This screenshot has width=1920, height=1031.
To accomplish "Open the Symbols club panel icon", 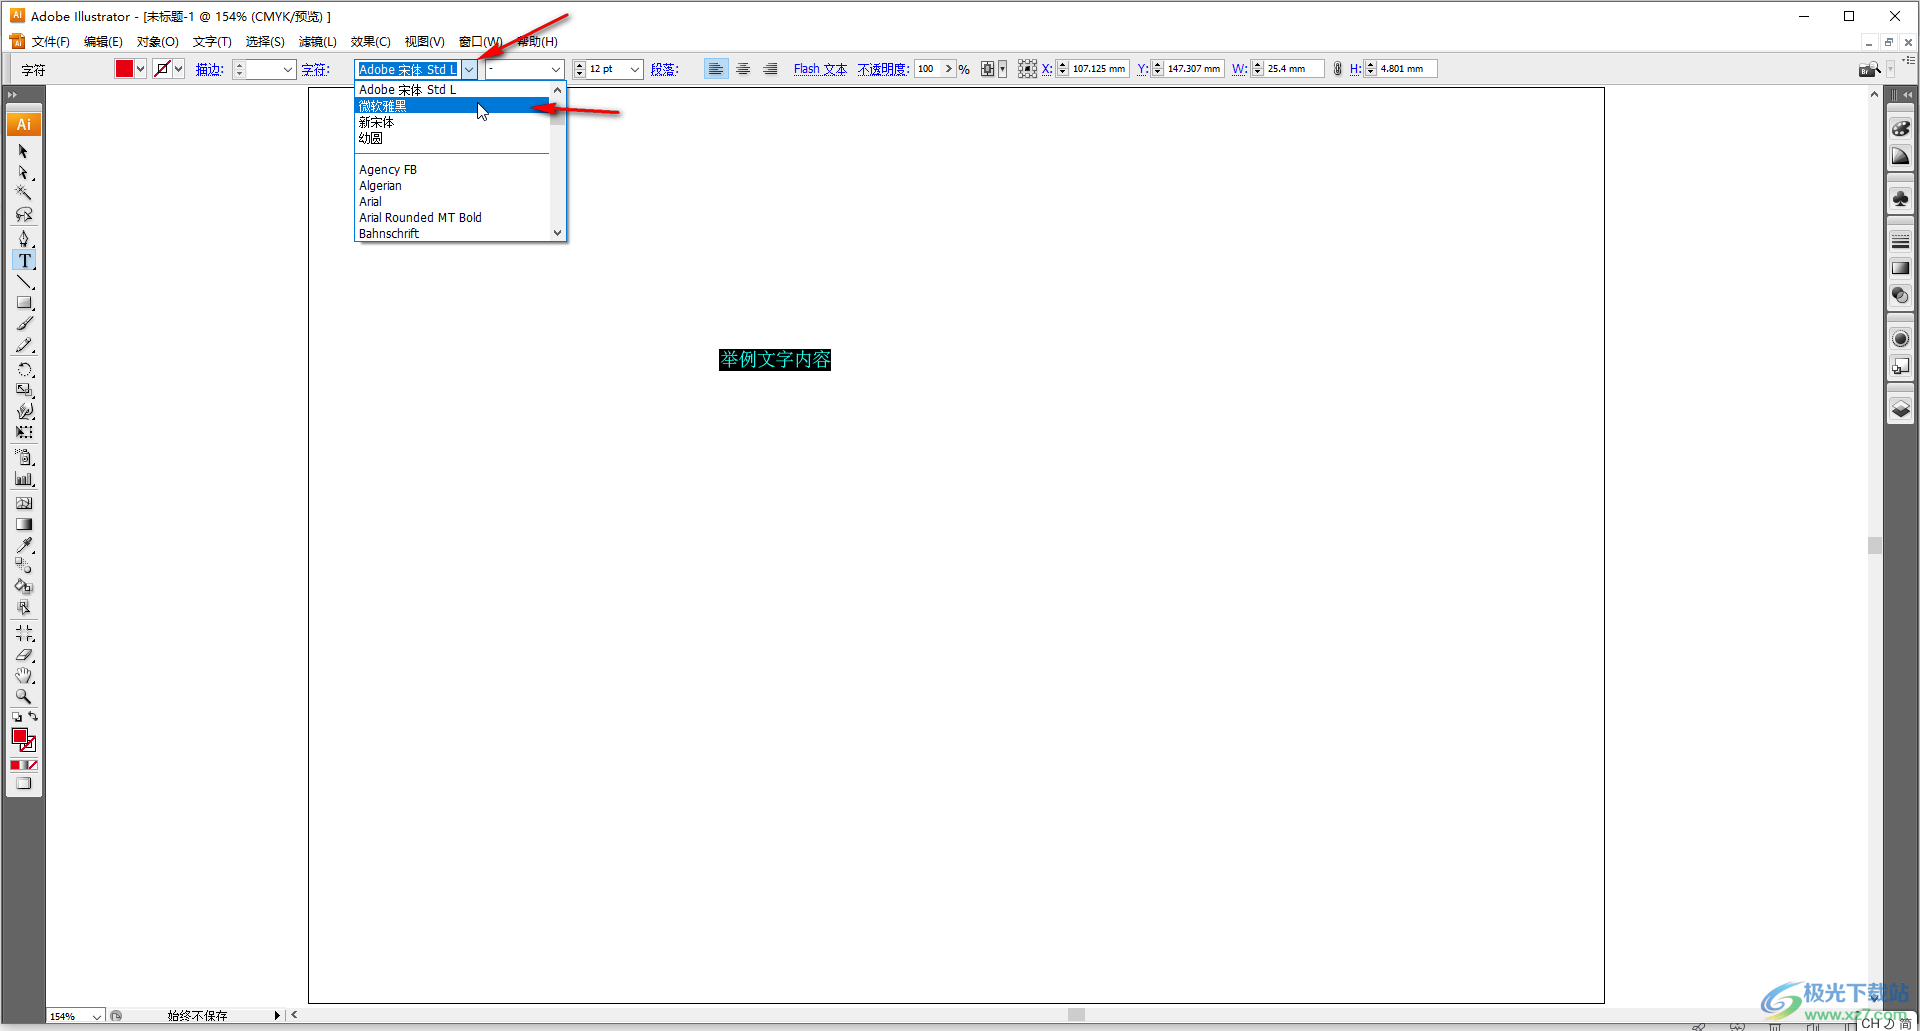I will (x=1900, y=199).
